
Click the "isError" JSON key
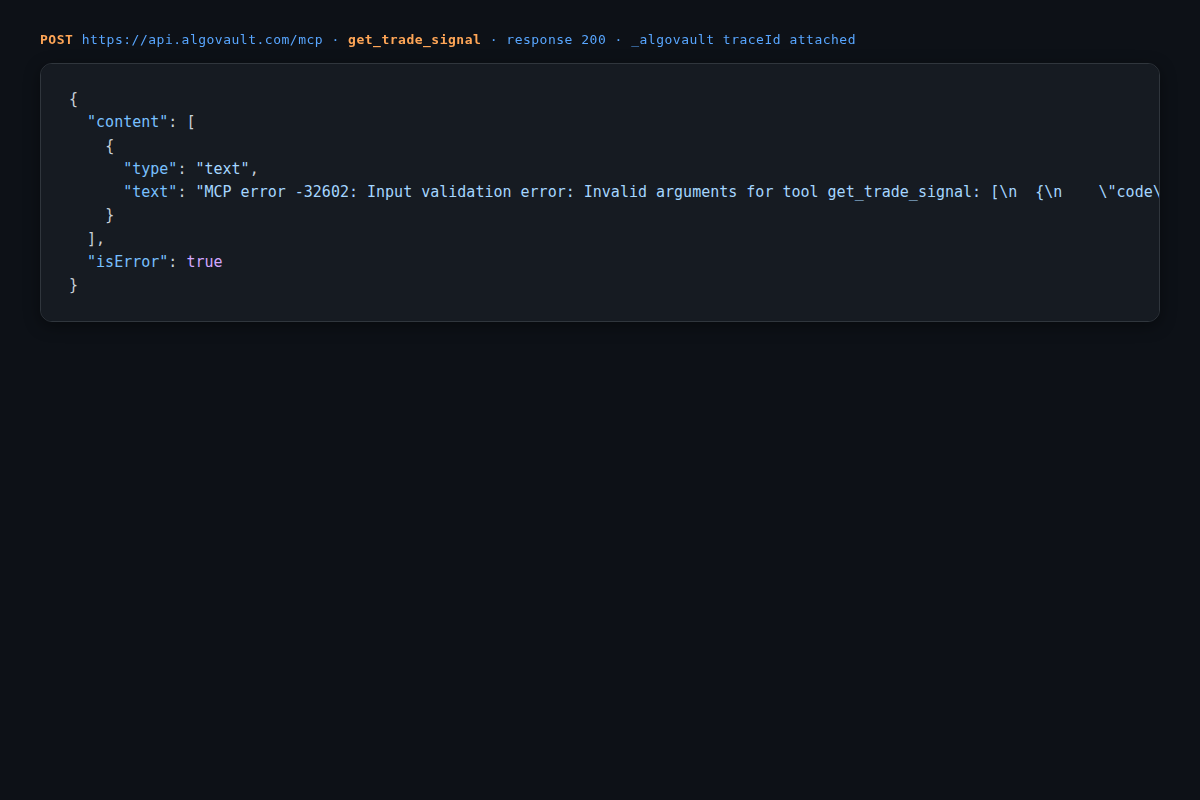128,262
